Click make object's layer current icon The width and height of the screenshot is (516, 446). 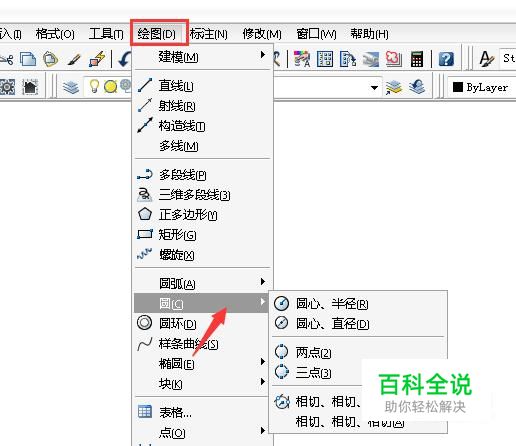click(394, 88)
